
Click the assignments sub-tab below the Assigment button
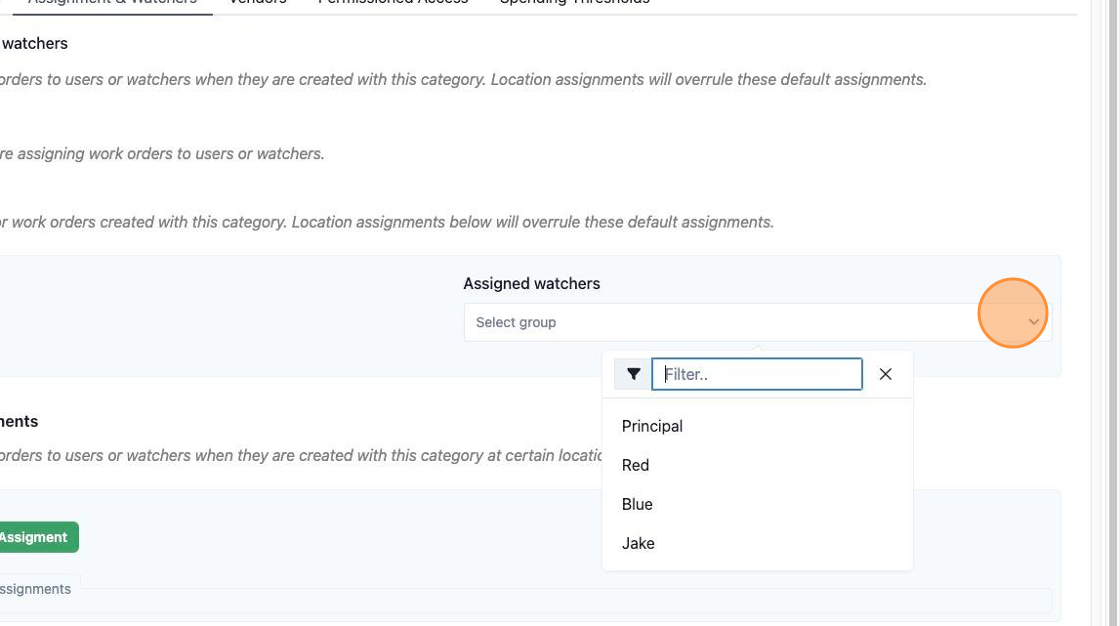[x=37, y=589]
